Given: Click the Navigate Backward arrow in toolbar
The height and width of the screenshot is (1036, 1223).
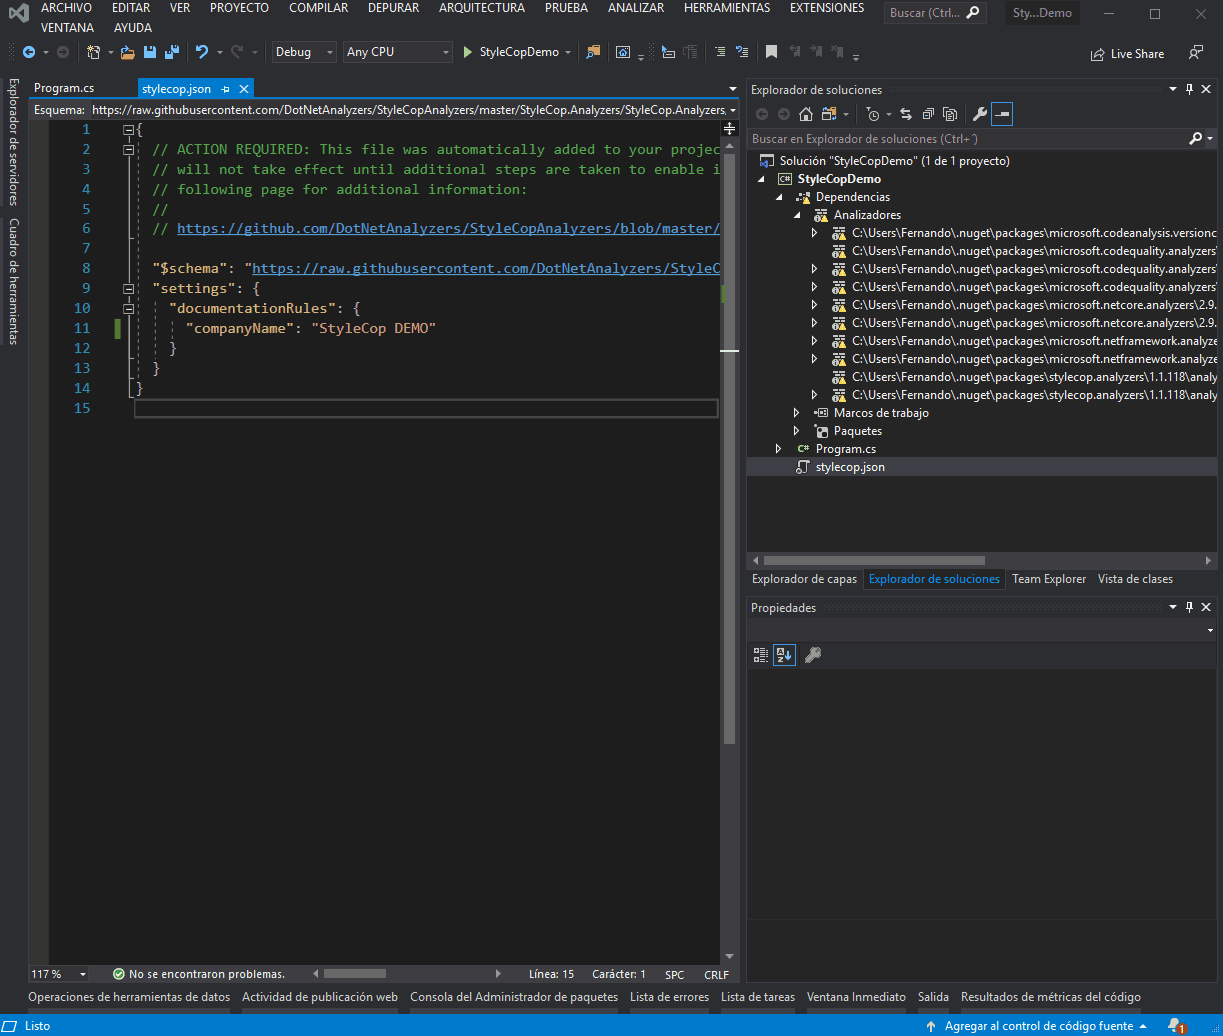Looking at the screenshot, I should point(29,52).
